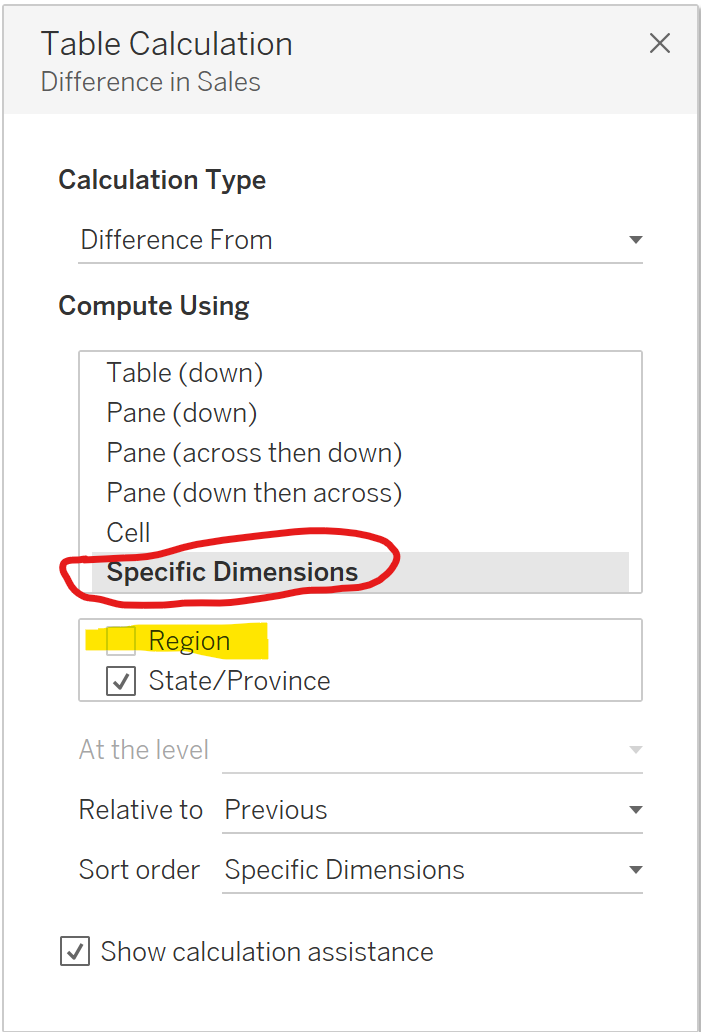The width and height of the screenshot is (701, 1032).
Task: Uncheck the State/Province checkbox
Action: tap(121, 681)
